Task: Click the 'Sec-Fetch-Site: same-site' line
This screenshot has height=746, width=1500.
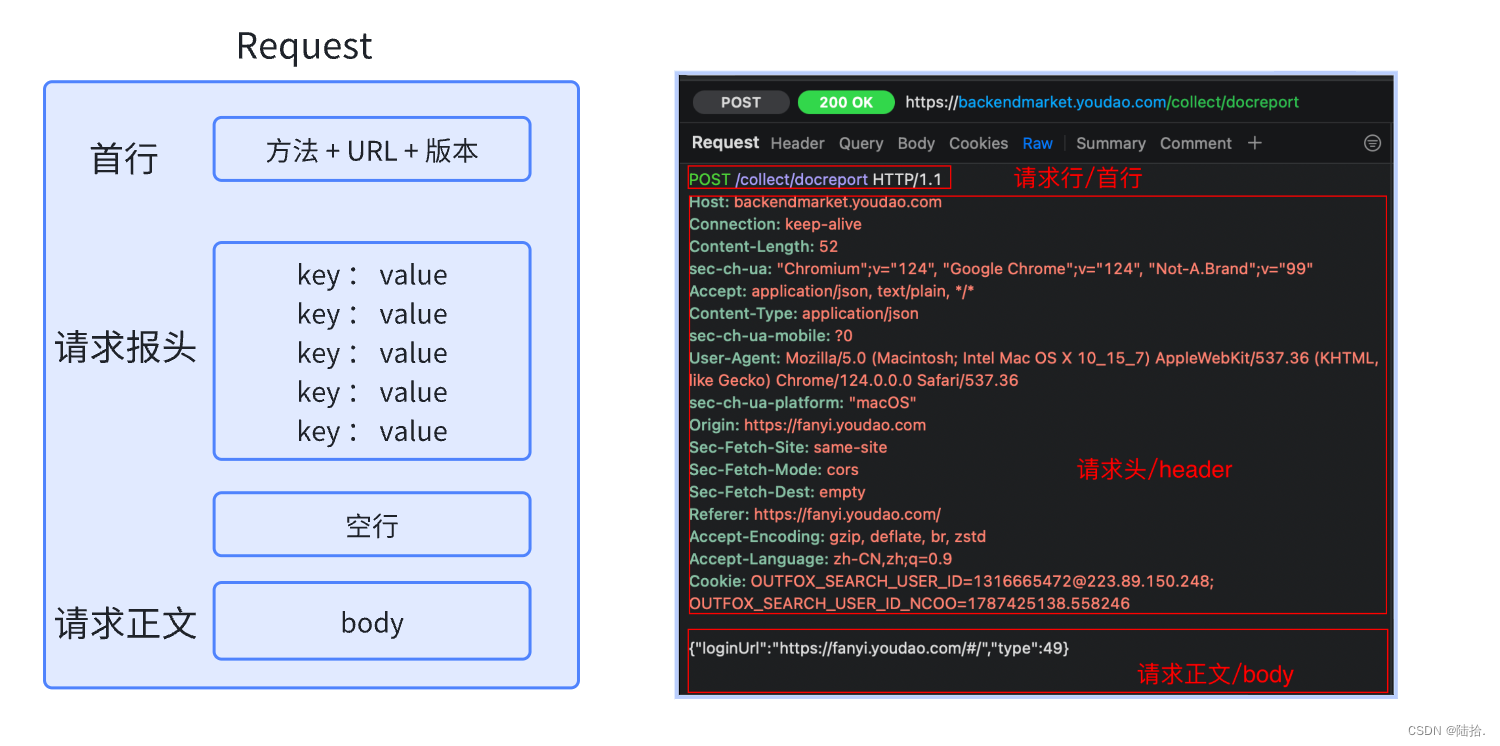Action: coord(788,447)
